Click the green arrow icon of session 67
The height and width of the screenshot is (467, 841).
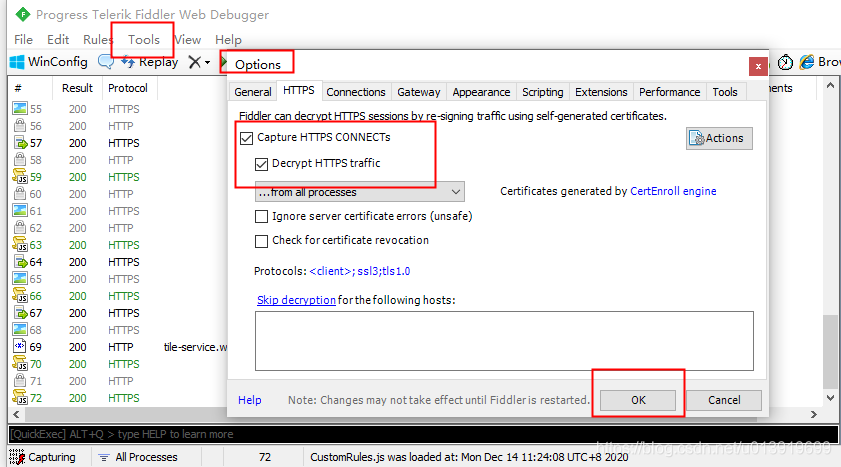(20, 313)
